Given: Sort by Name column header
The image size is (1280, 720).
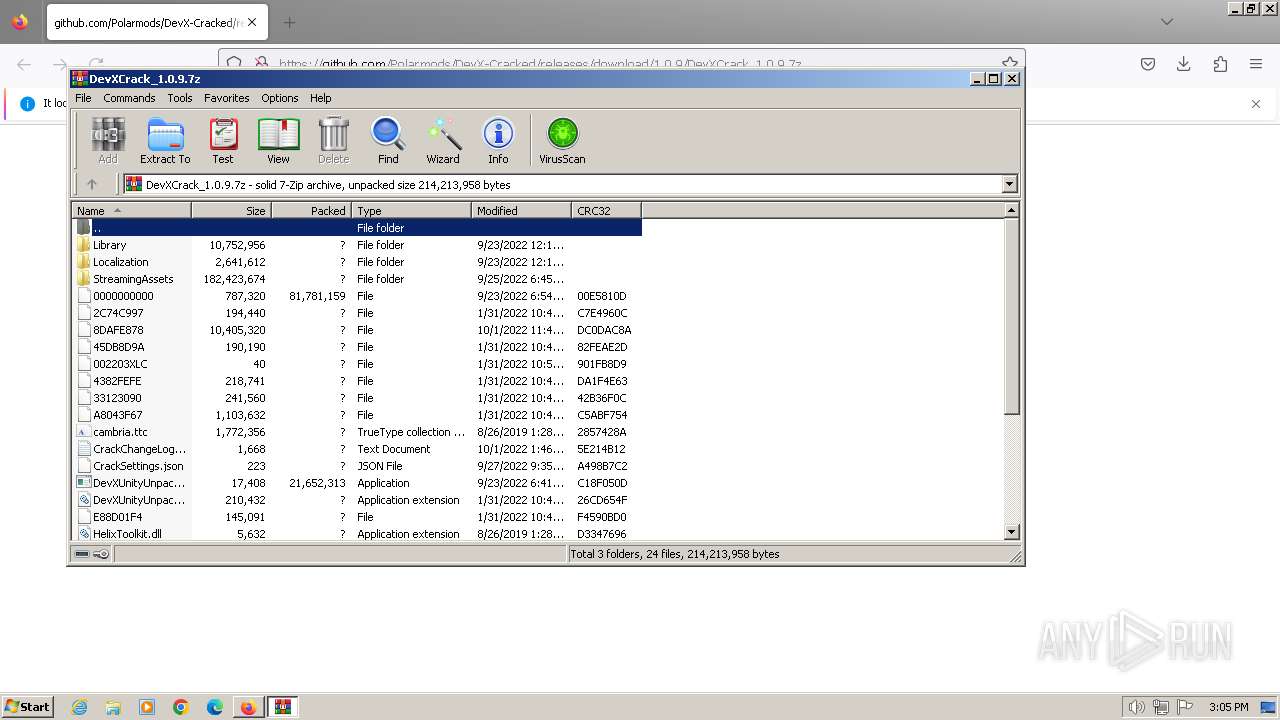Looking at the screenshot, I should tap(131, 210).
